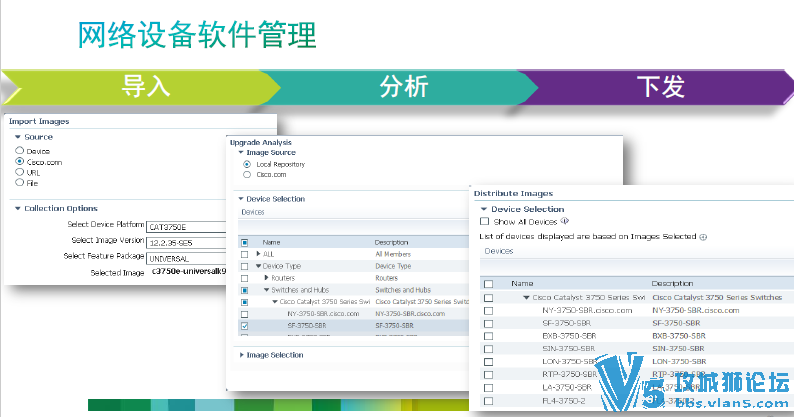The image size is (794, 417).
Task: Collapse Image Source section
Action: (241, 152)
